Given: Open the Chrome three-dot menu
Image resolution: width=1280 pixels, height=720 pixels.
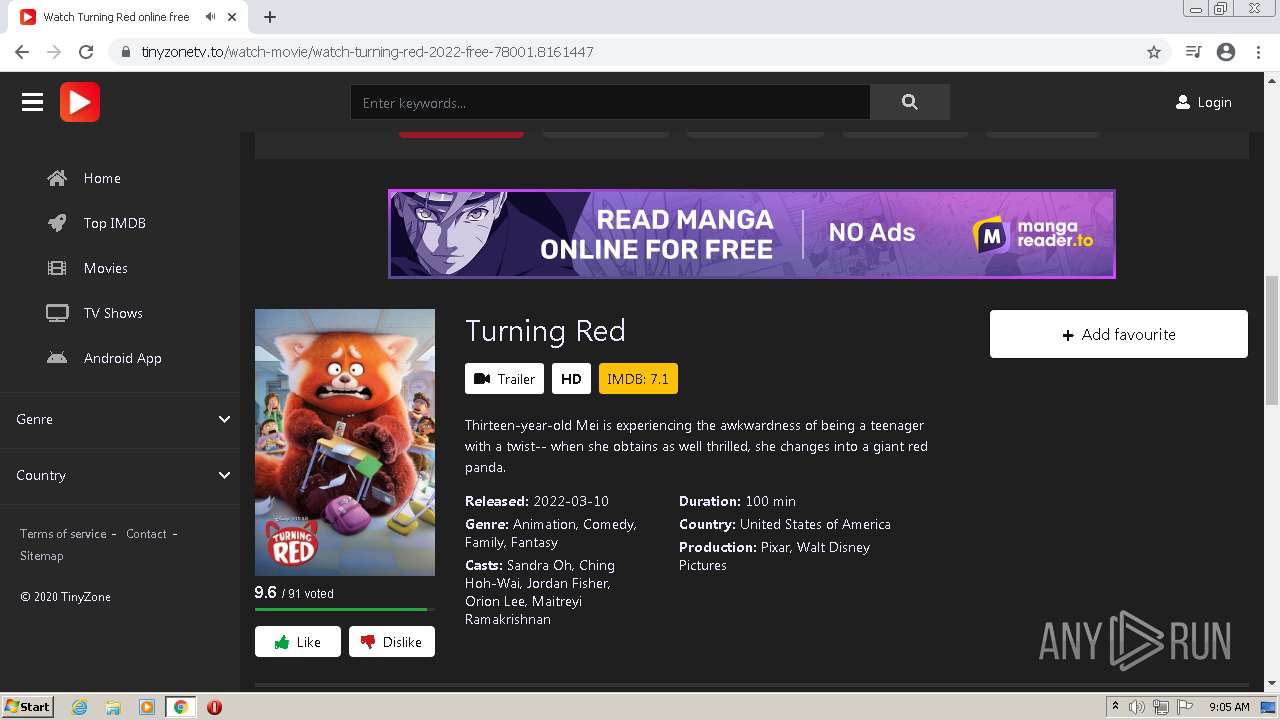Looking at the screenshot, I should point(1258,52).
